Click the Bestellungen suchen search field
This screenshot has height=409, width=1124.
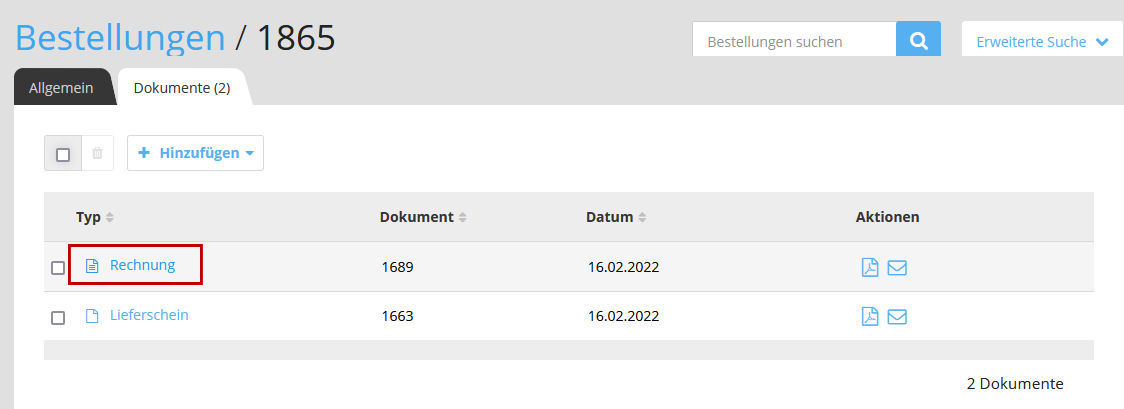point(794,42)
